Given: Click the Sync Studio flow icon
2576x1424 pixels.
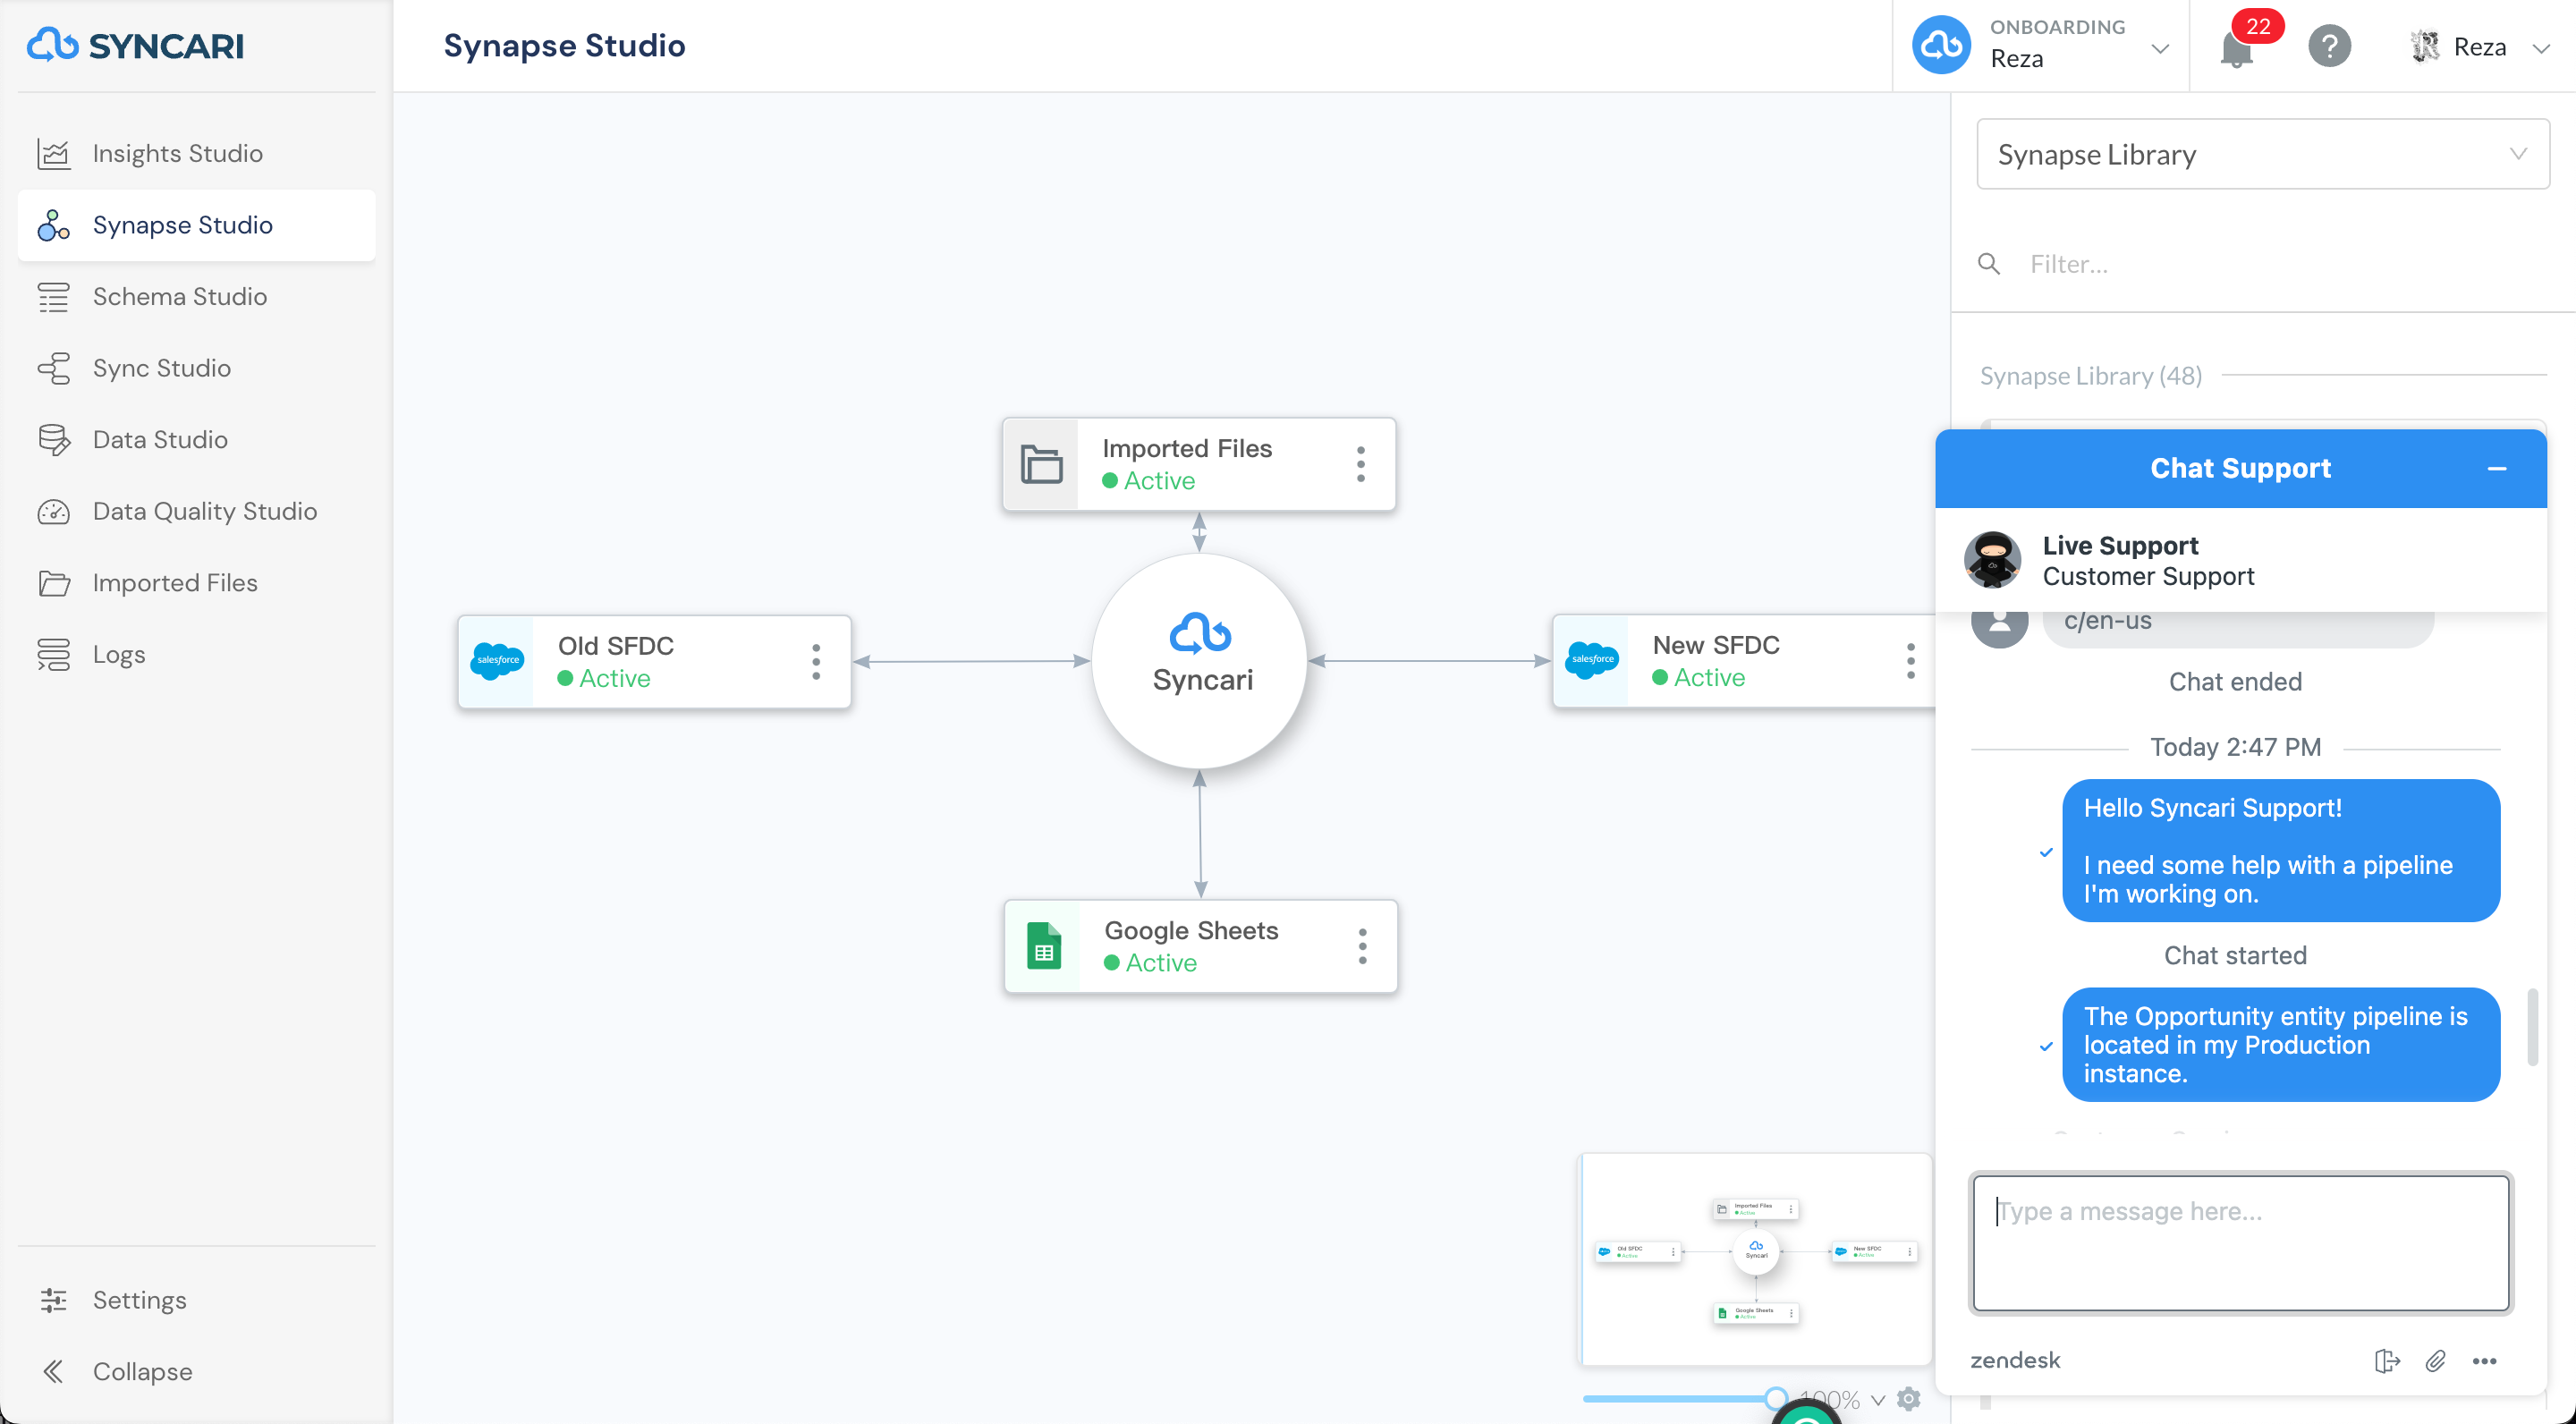Looking at the screenshot, I should 53,368.
